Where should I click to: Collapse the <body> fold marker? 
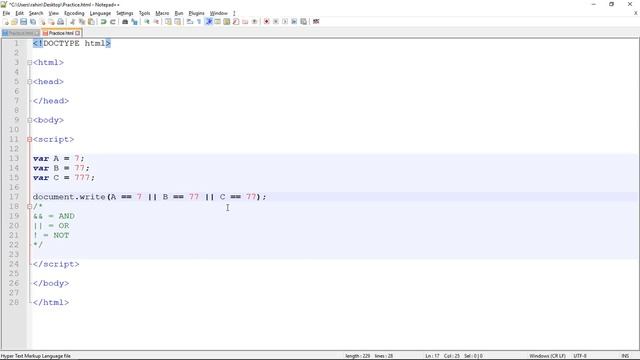pos(29,120)
